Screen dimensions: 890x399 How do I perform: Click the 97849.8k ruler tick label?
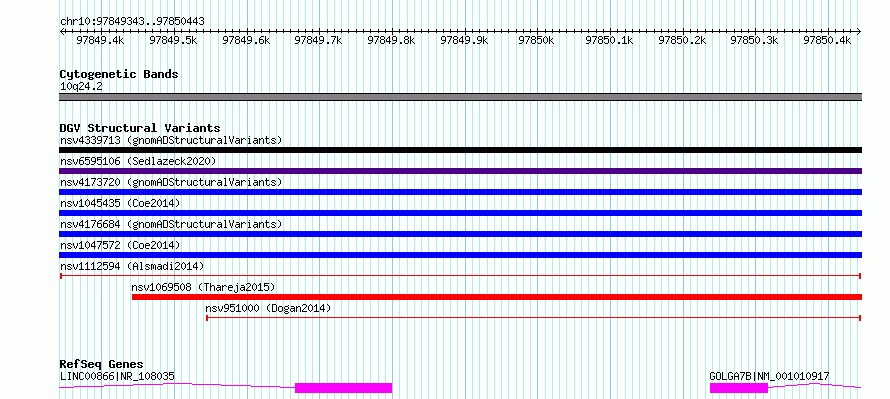391,40
